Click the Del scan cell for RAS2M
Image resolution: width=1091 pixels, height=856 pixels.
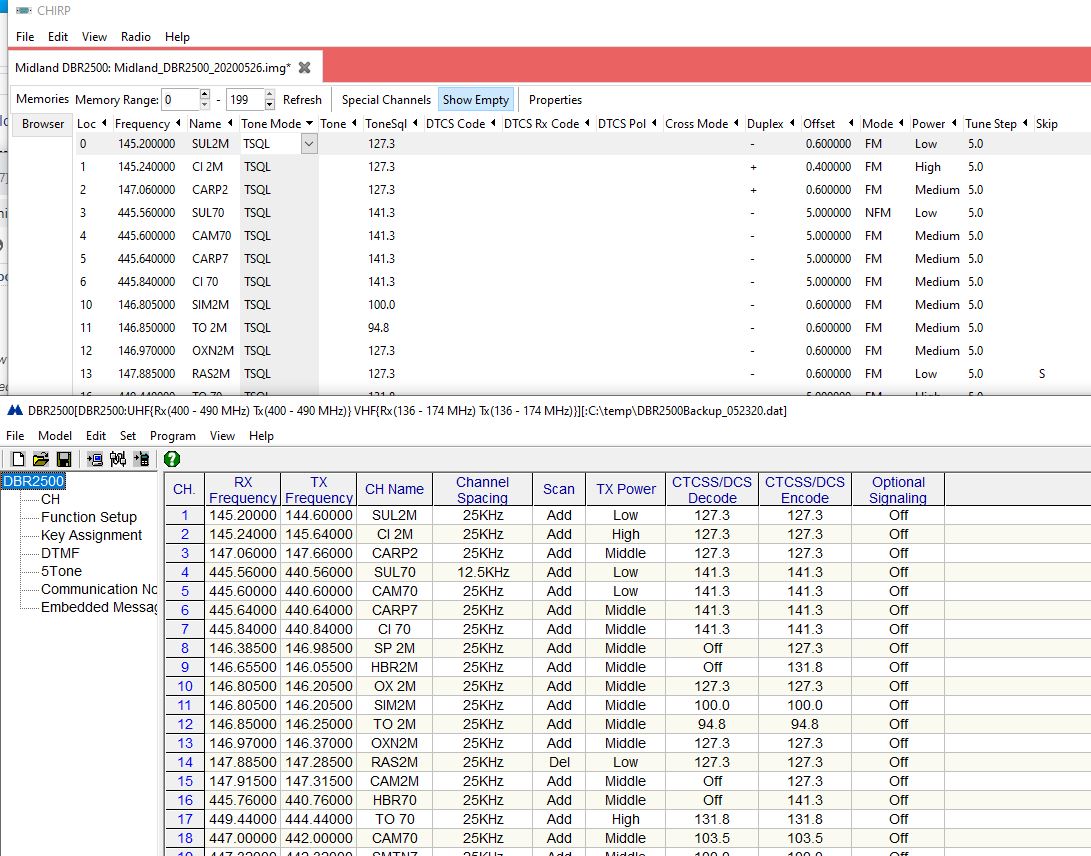coord(559,762)
